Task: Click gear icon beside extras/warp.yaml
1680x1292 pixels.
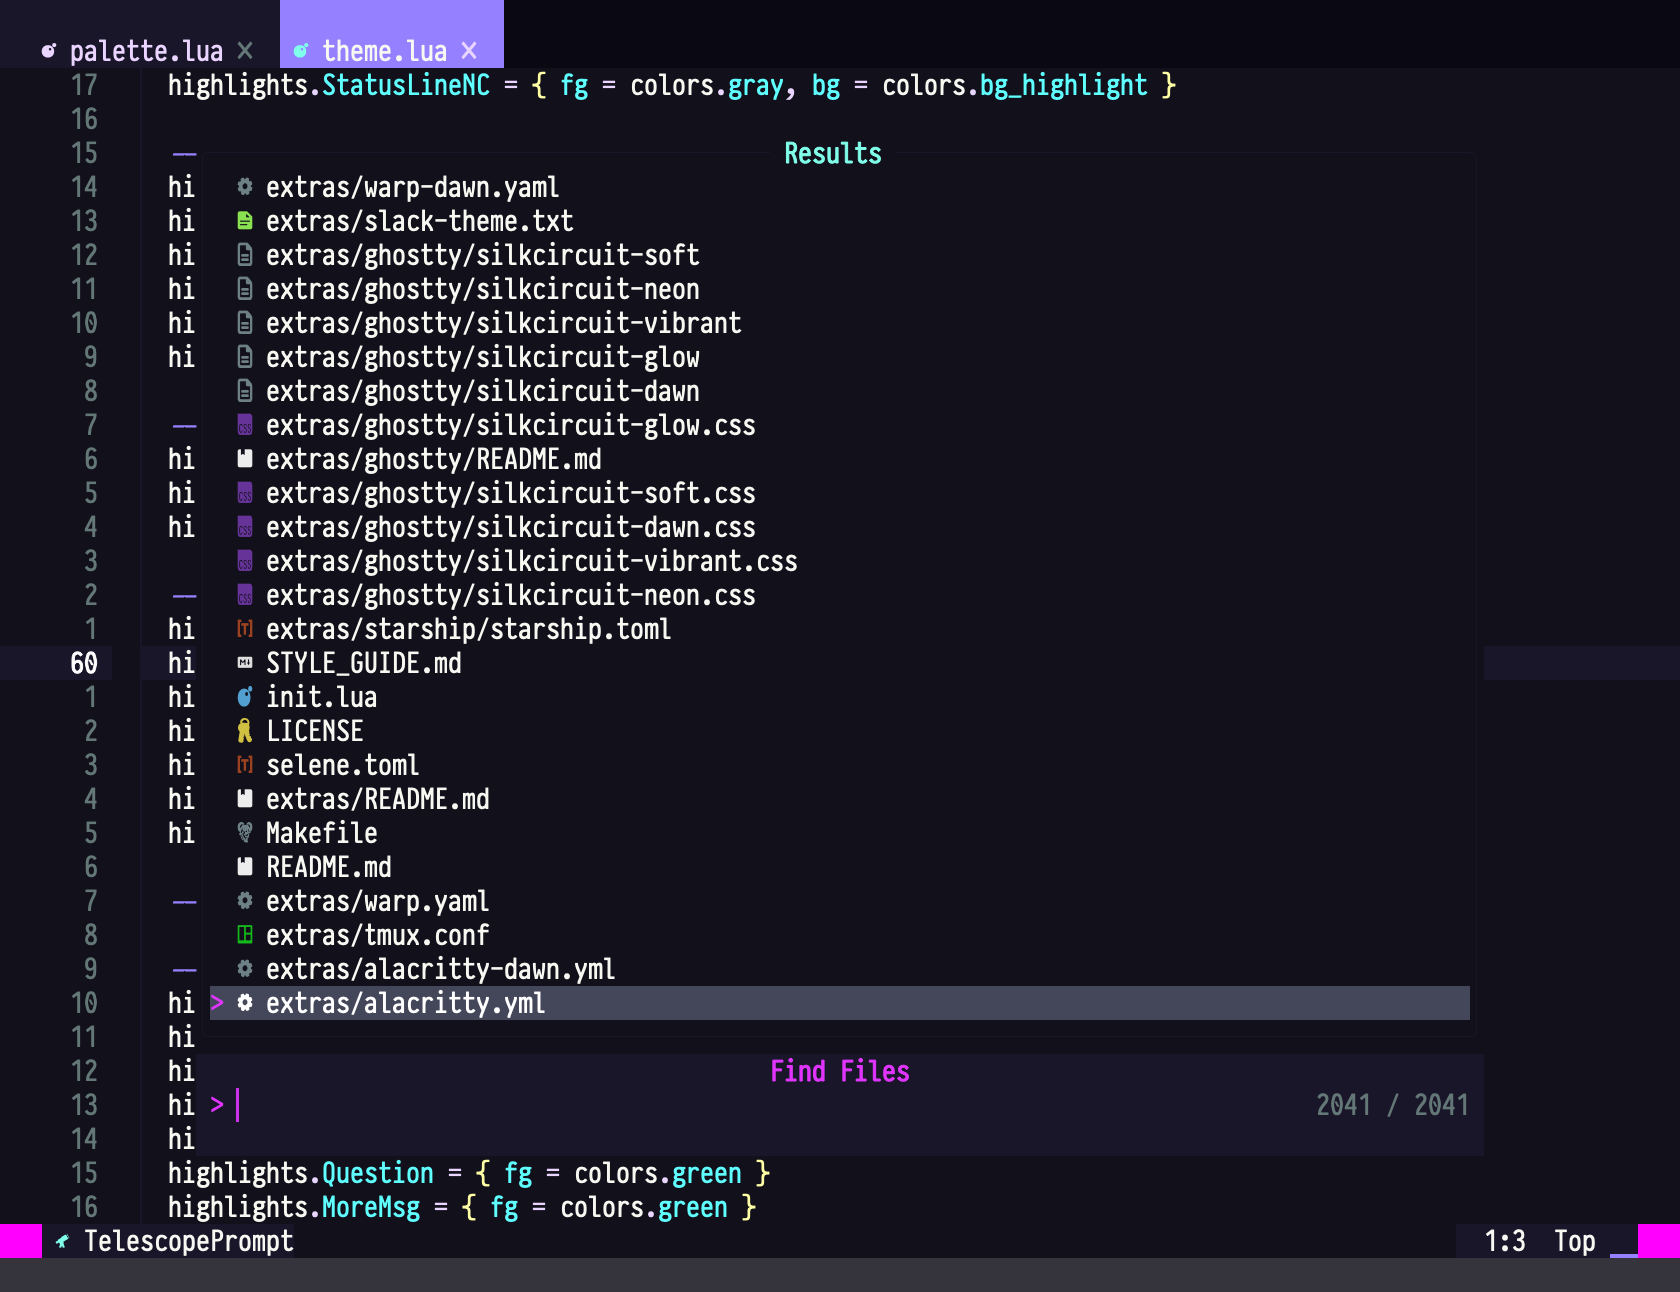Action: (x=245, y=901)
